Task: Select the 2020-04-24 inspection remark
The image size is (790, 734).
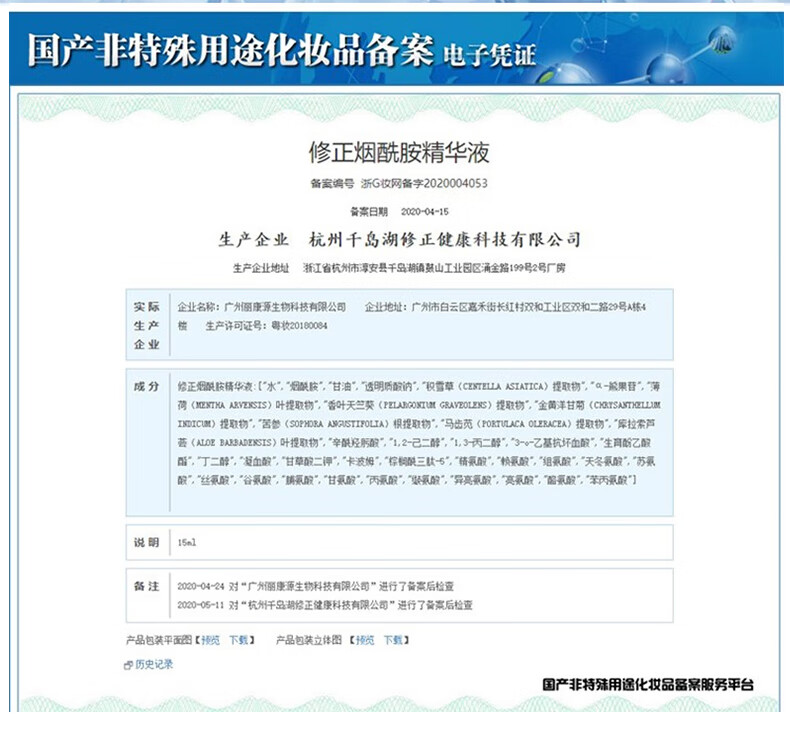Action: 315,586
